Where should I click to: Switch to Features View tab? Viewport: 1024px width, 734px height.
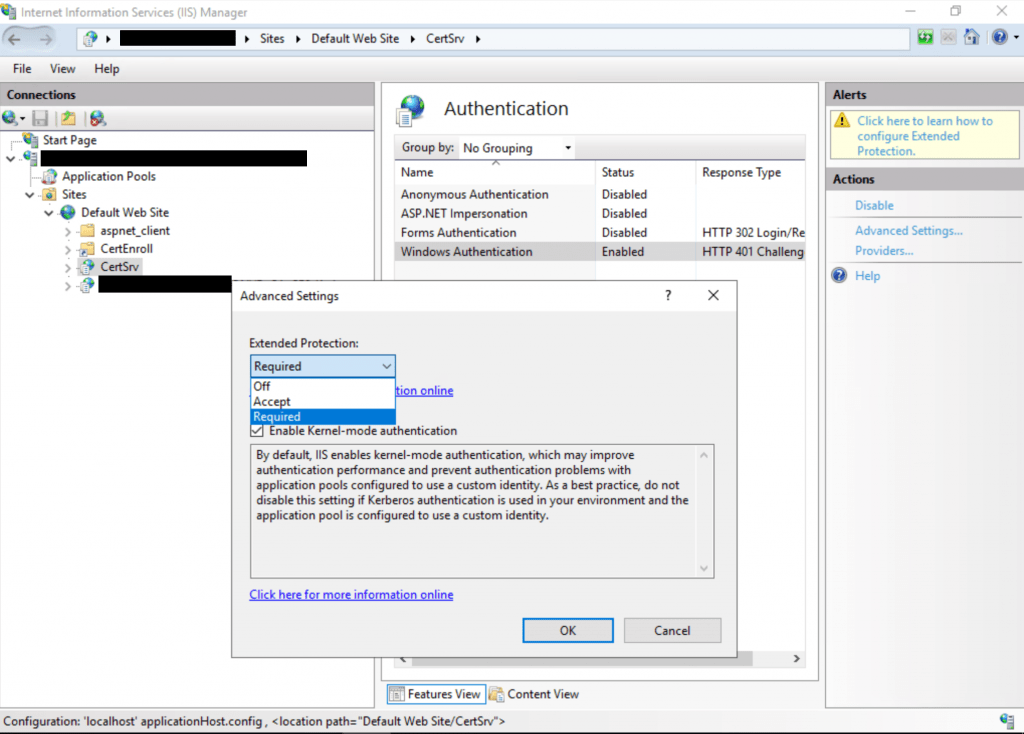[x=436, y=694]
